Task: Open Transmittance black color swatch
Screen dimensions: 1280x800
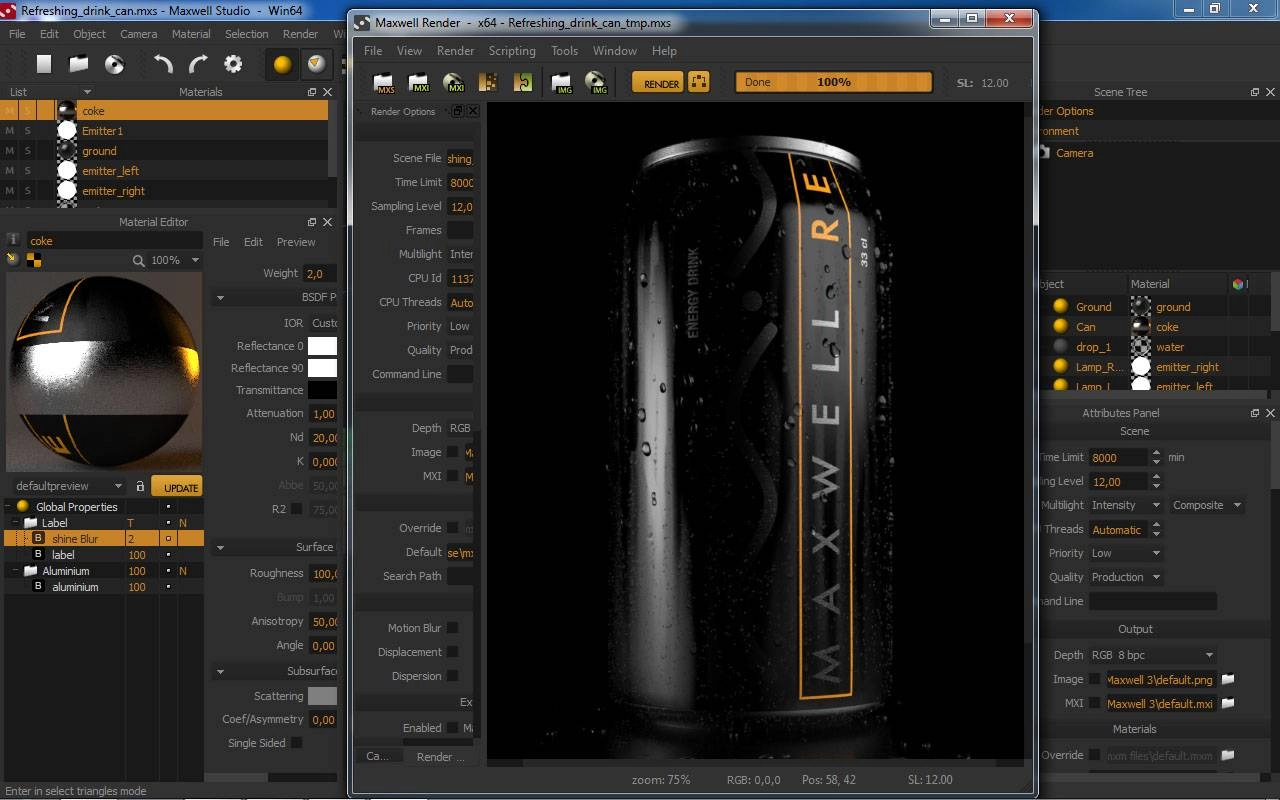Action: click(322, 390)
